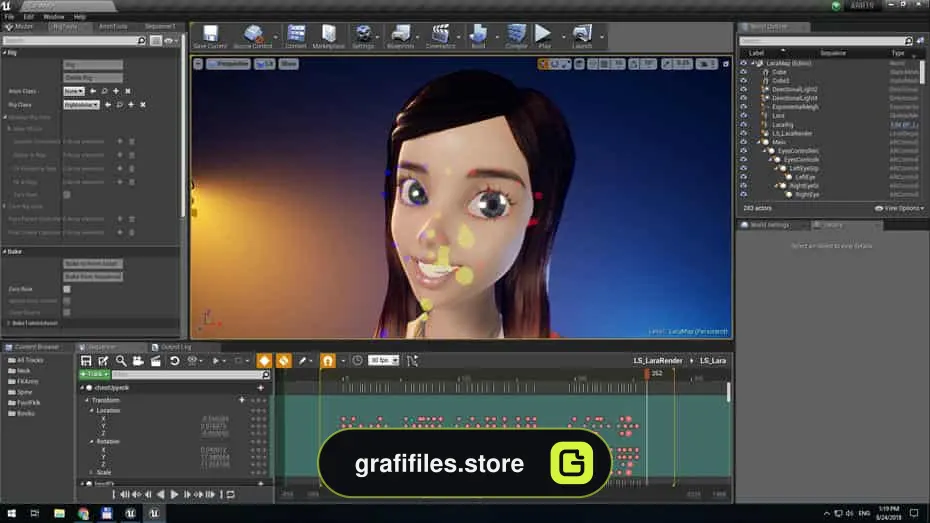Open the Sequencer 30 fps dropdown
The height and width of the screenshot is (523, 930).
[x=384, y=360]
